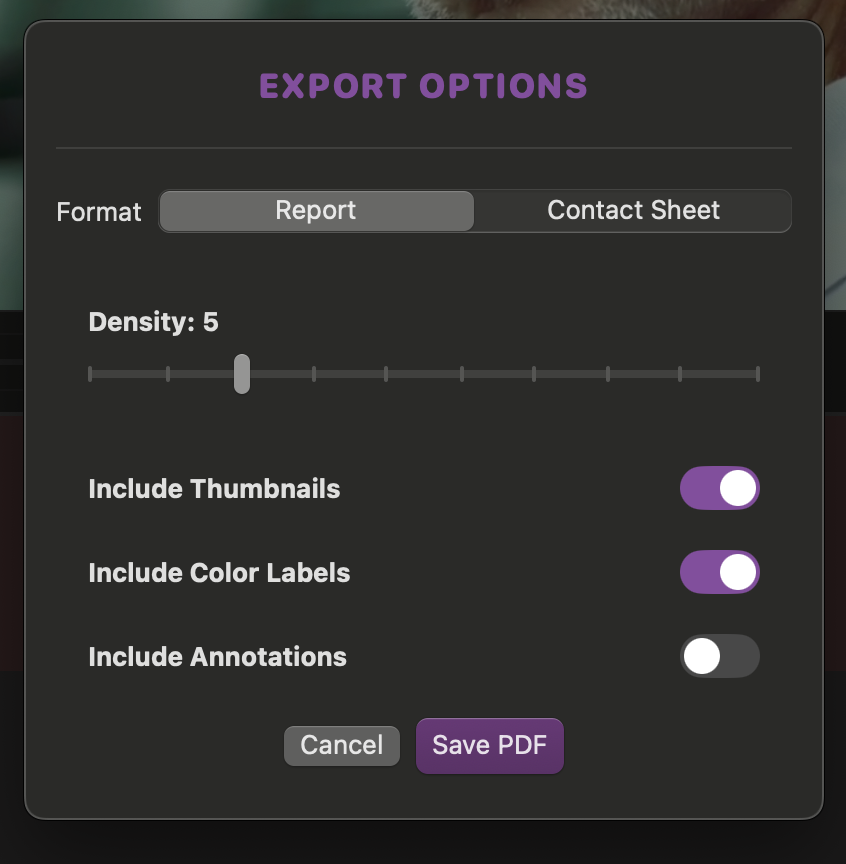Click the Cancel button
This screenshot has height=864, width=846.
click(342, 746)
